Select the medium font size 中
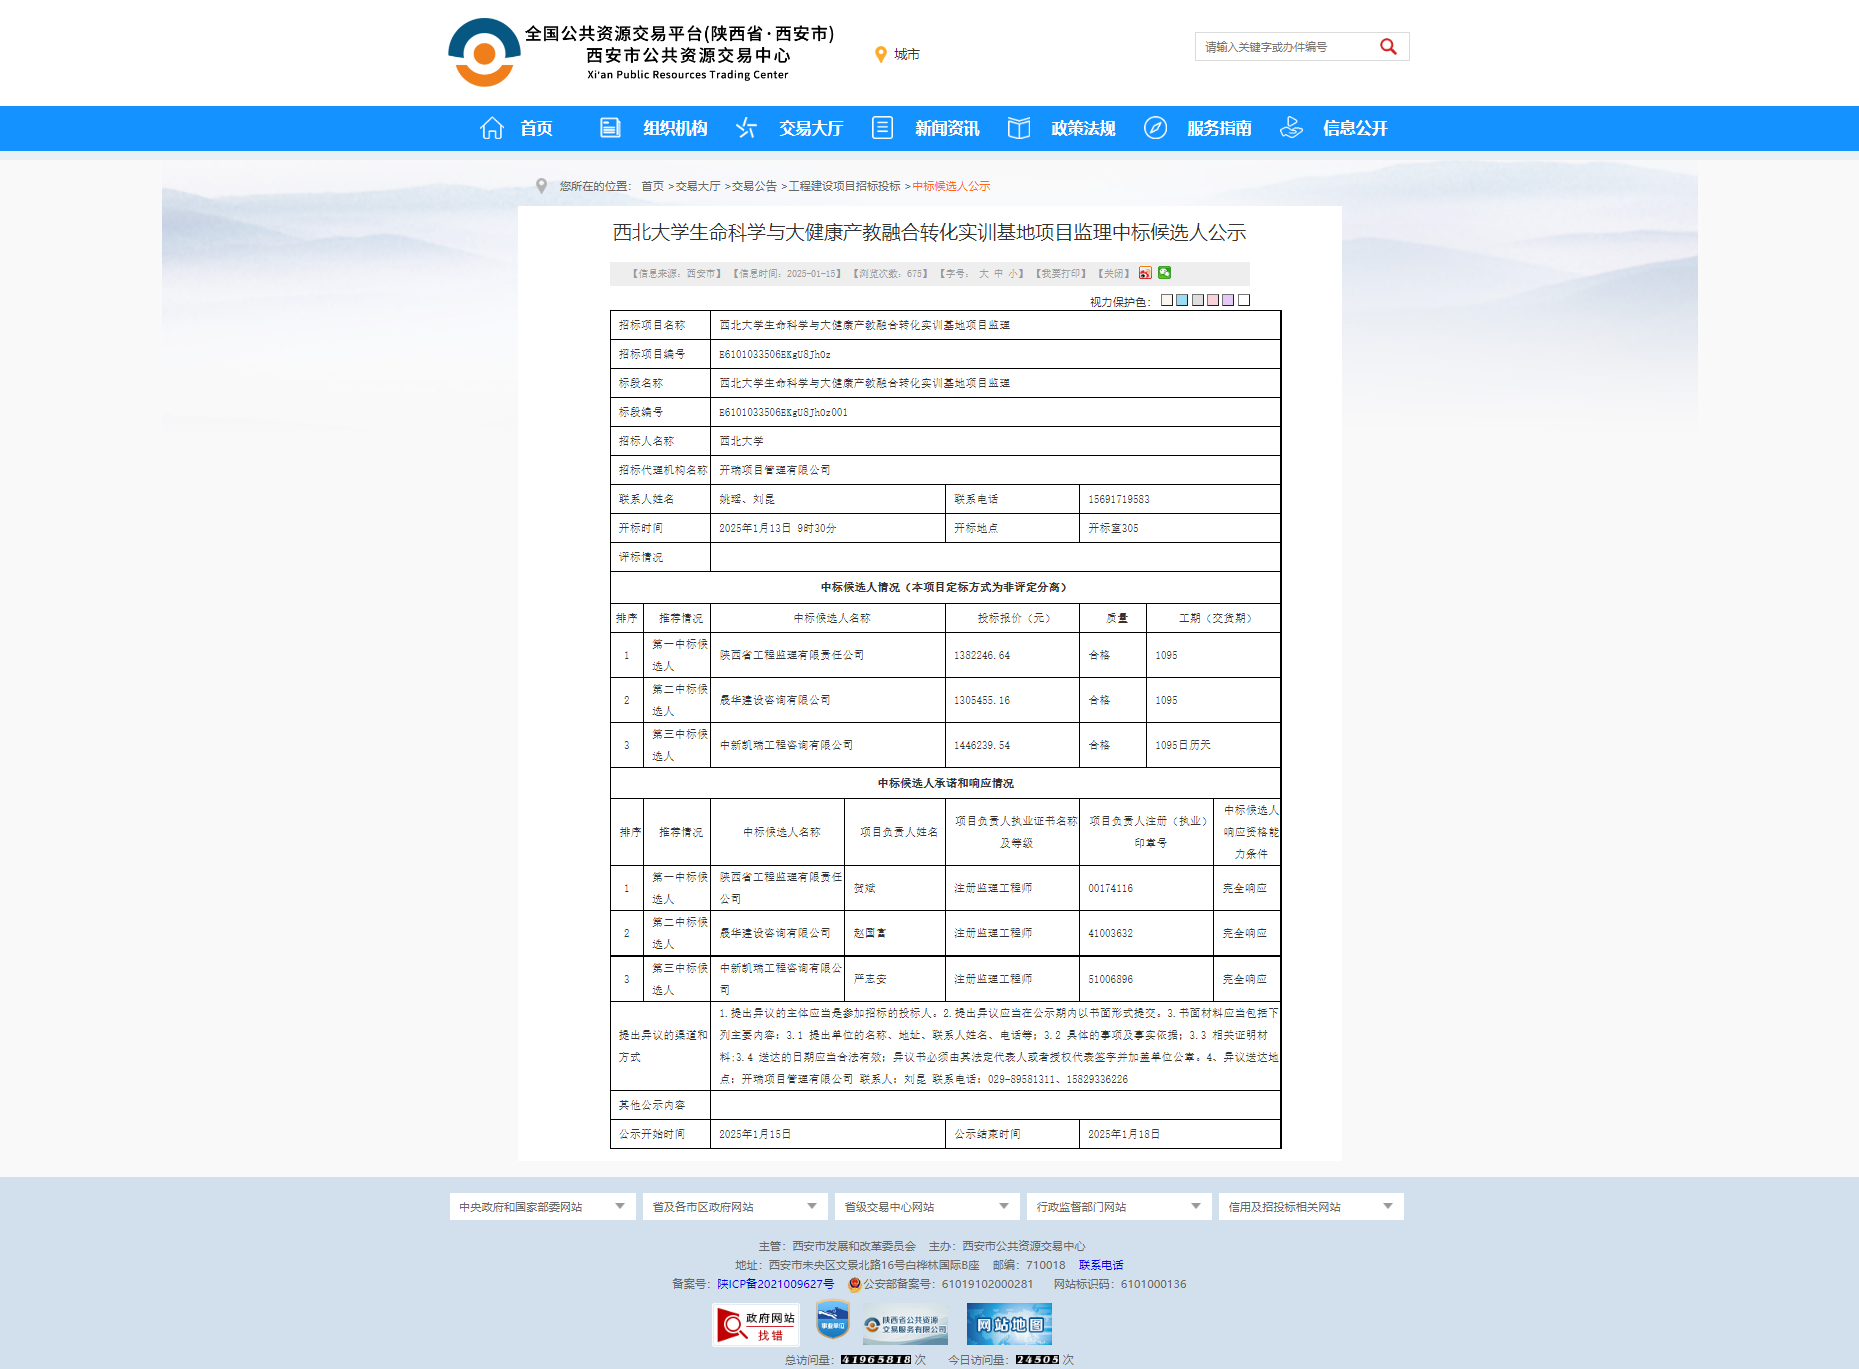The height and width of the screenshot is (1369, 1859). click(x=998, y=274)
